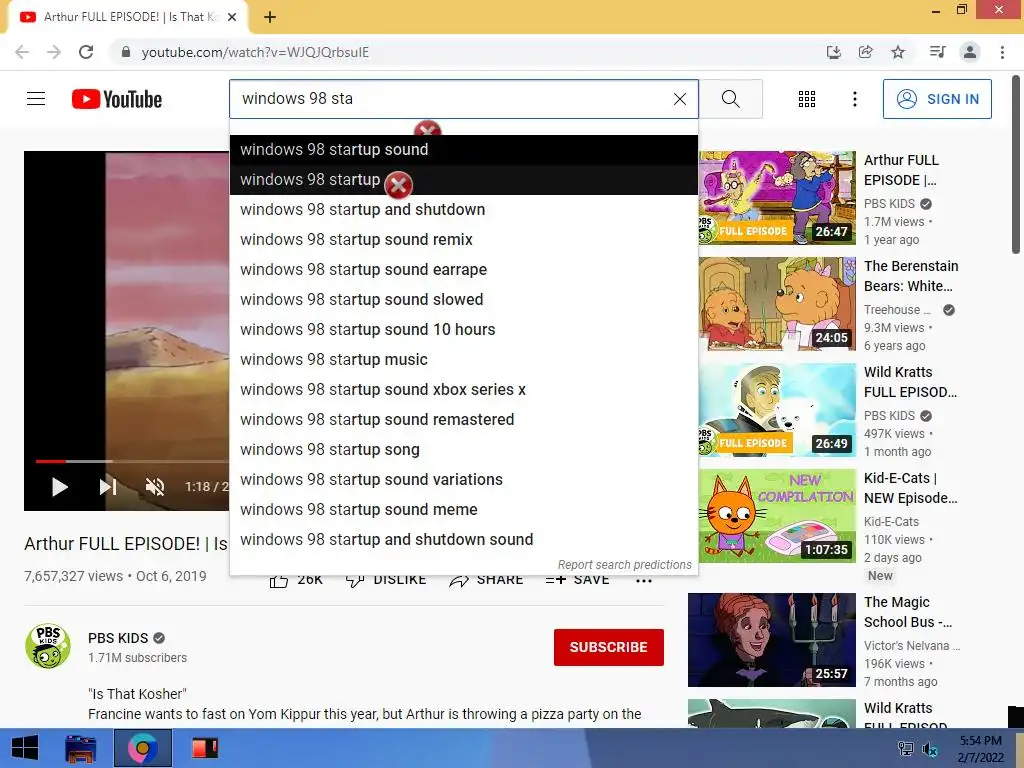Open Kid-E-Cats NEW COMPILATION thumbnail
Screen dimensions: 1024x768
pyautogui.click(x=777, y=516)
